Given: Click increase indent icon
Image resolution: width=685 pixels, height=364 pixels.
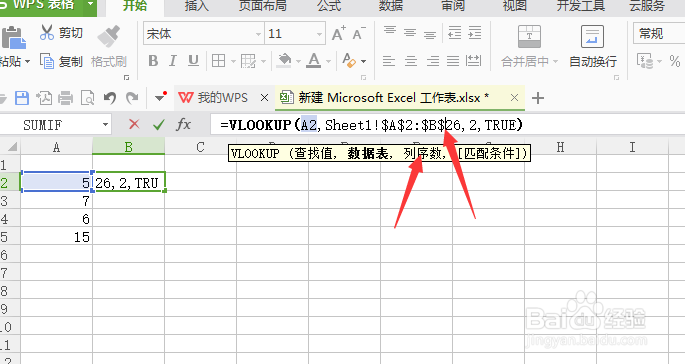Looking at the screenshot, I should click(x=474, y=32).
